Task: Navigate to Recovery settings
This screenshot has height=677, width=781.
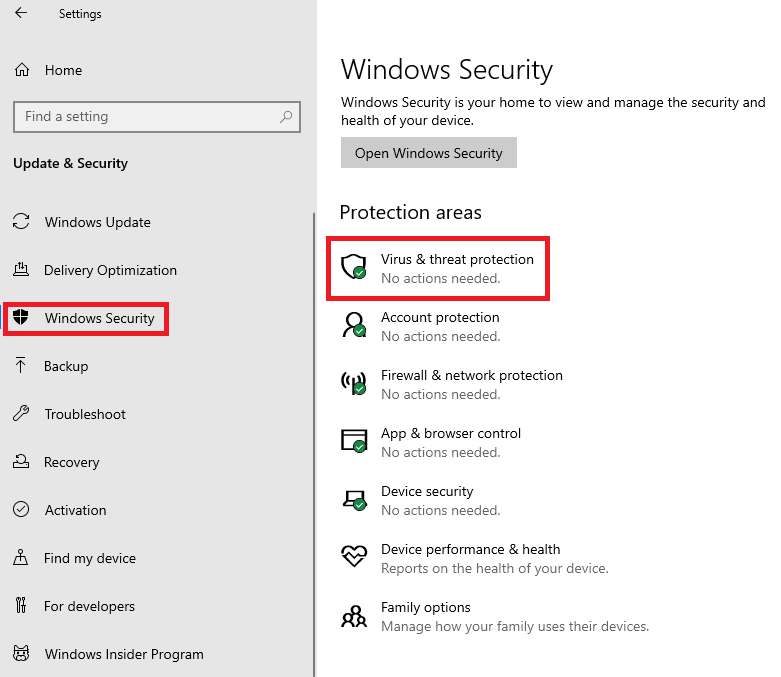Action: point(72,462)
